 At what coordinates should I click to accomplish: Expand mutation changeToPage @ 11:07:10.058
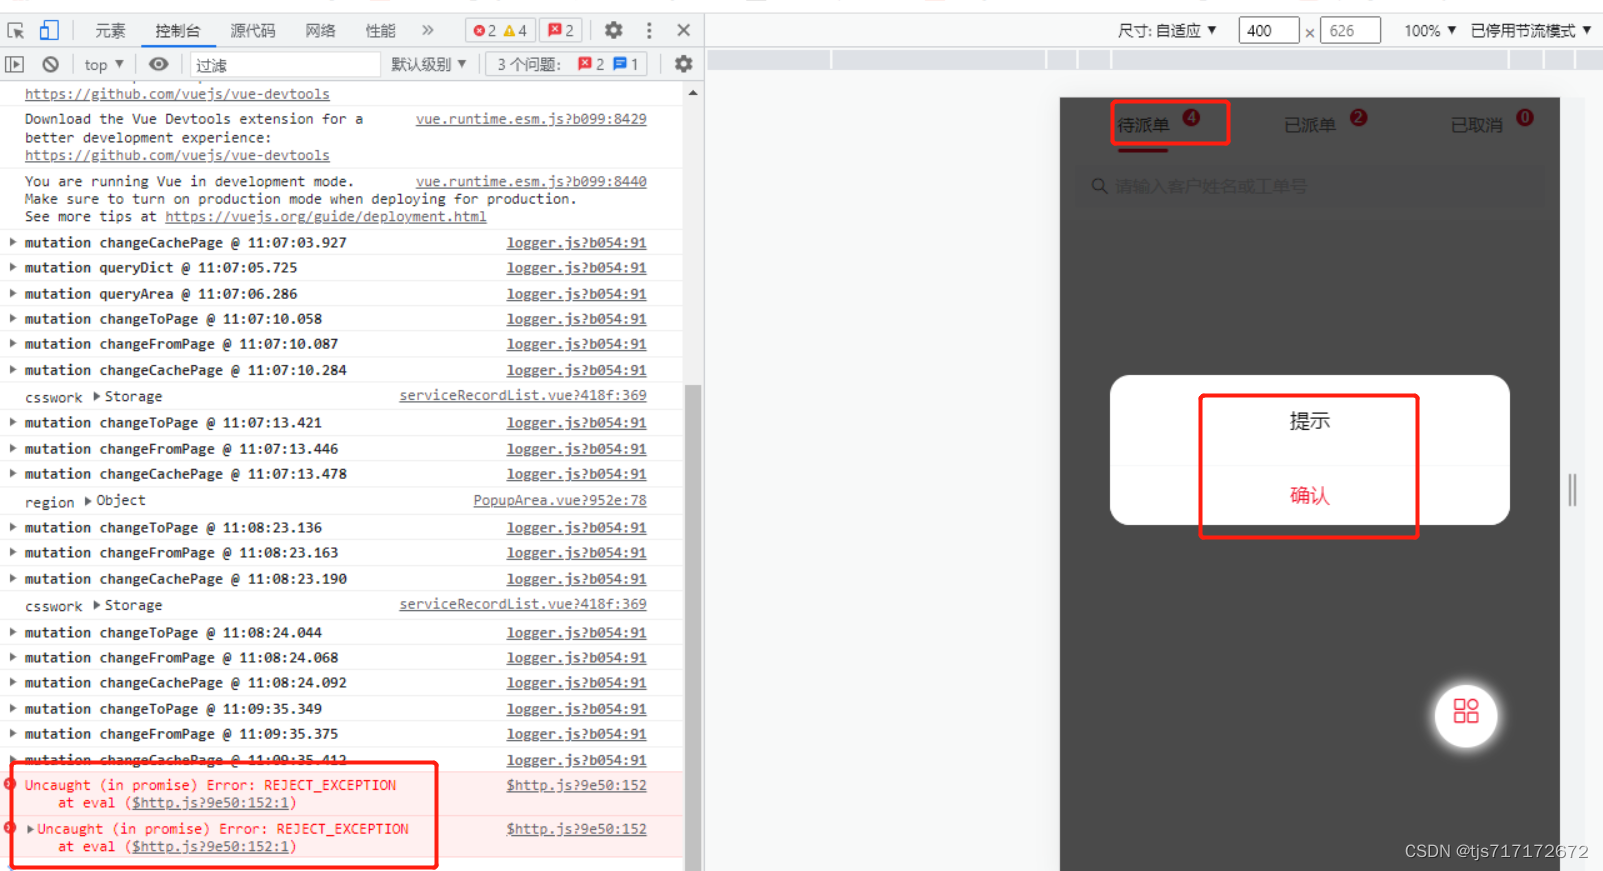(12, 319)
